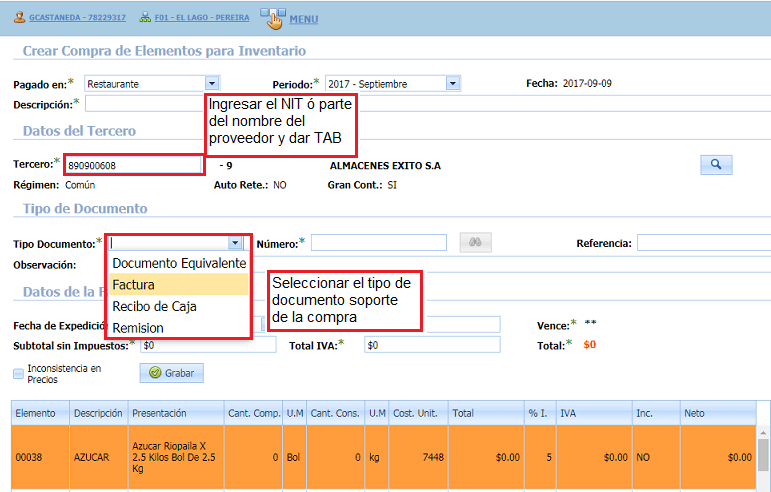The width and height of the screenshot is (771, 492).
Task: Click the Bol unit cell
Action: 294,457
